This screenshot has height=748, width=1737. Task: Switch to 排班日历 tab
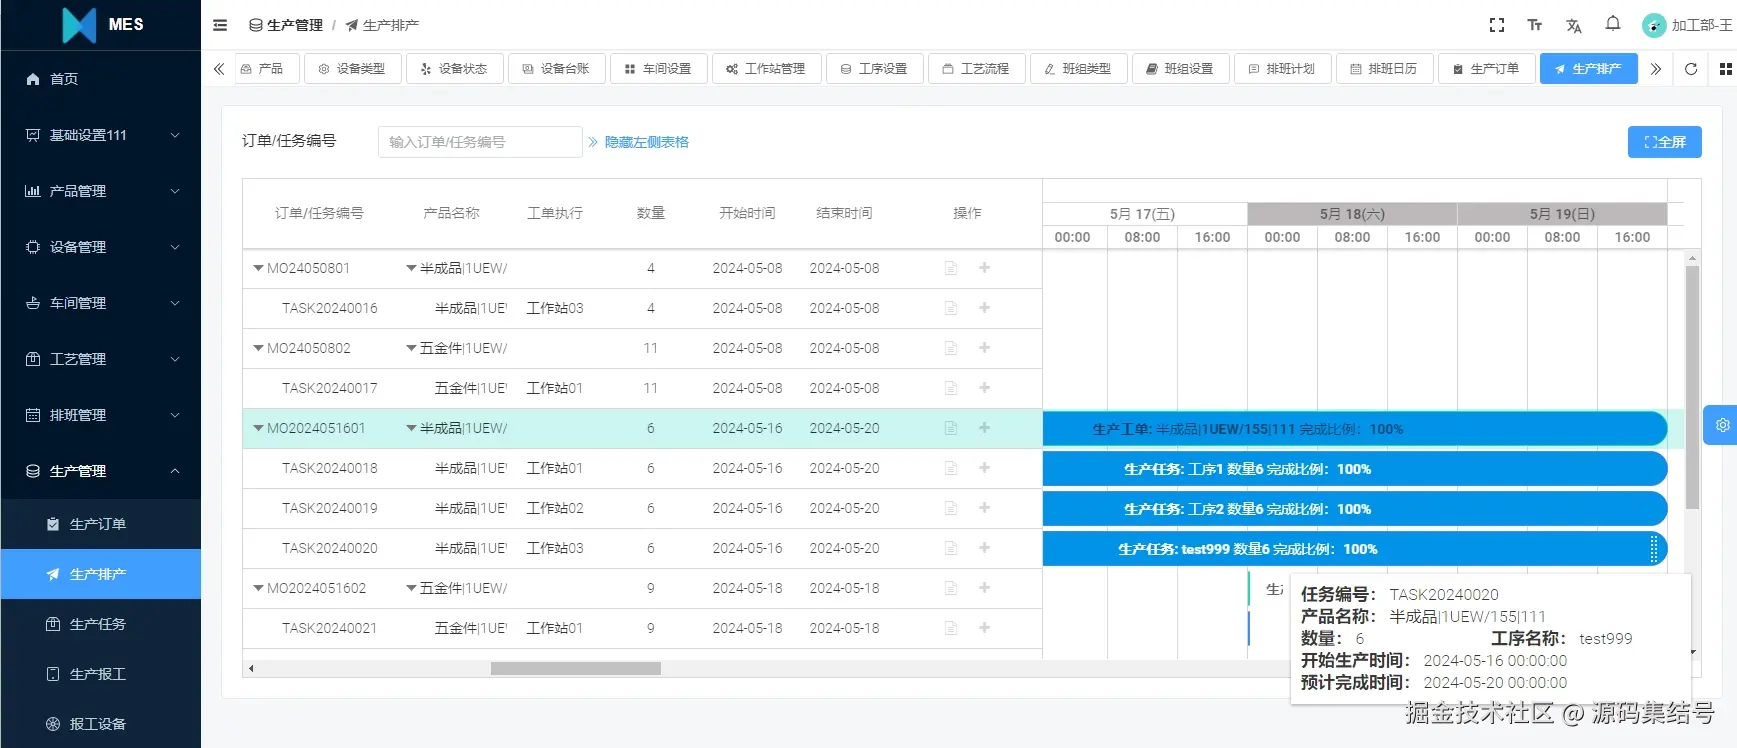point(1384,69)
